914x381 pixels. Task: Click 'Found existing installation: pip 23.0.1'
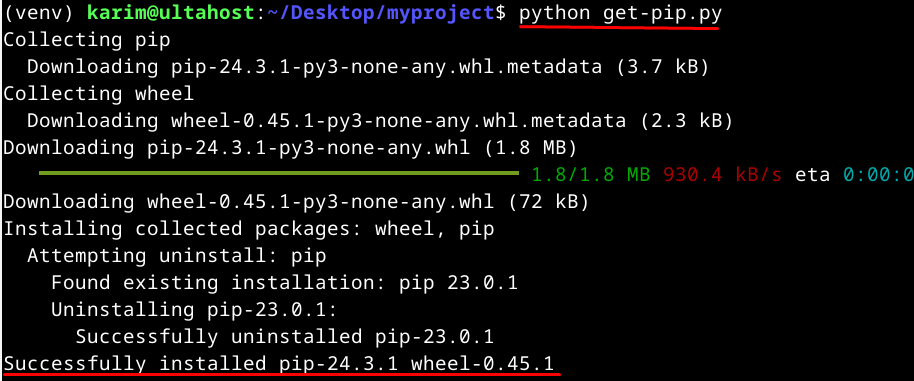284,283
